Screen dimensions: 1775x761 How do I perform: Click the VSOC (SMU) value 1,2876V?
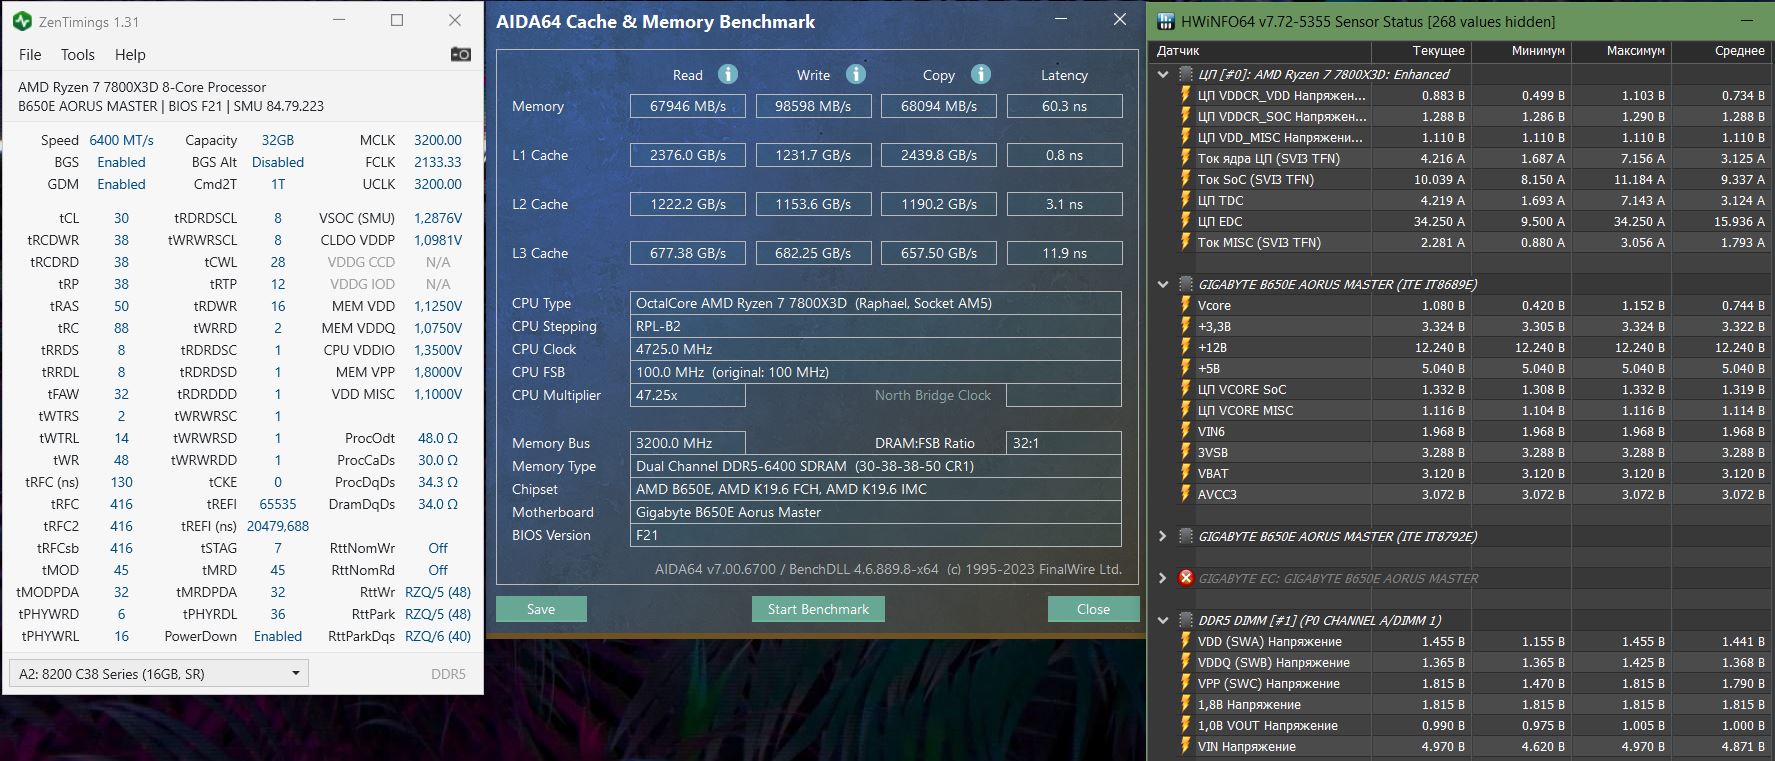438,218
